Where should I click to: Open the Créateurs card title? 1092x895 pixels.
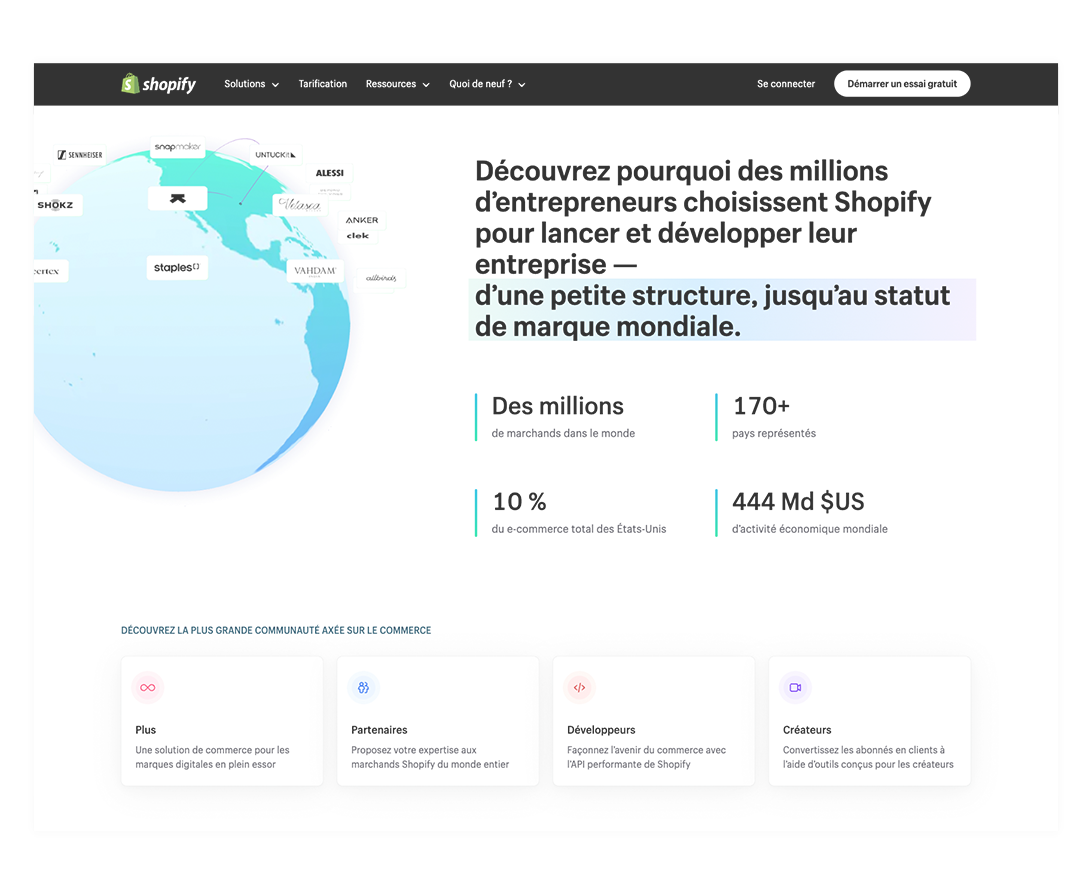click(x=807, y=730)
